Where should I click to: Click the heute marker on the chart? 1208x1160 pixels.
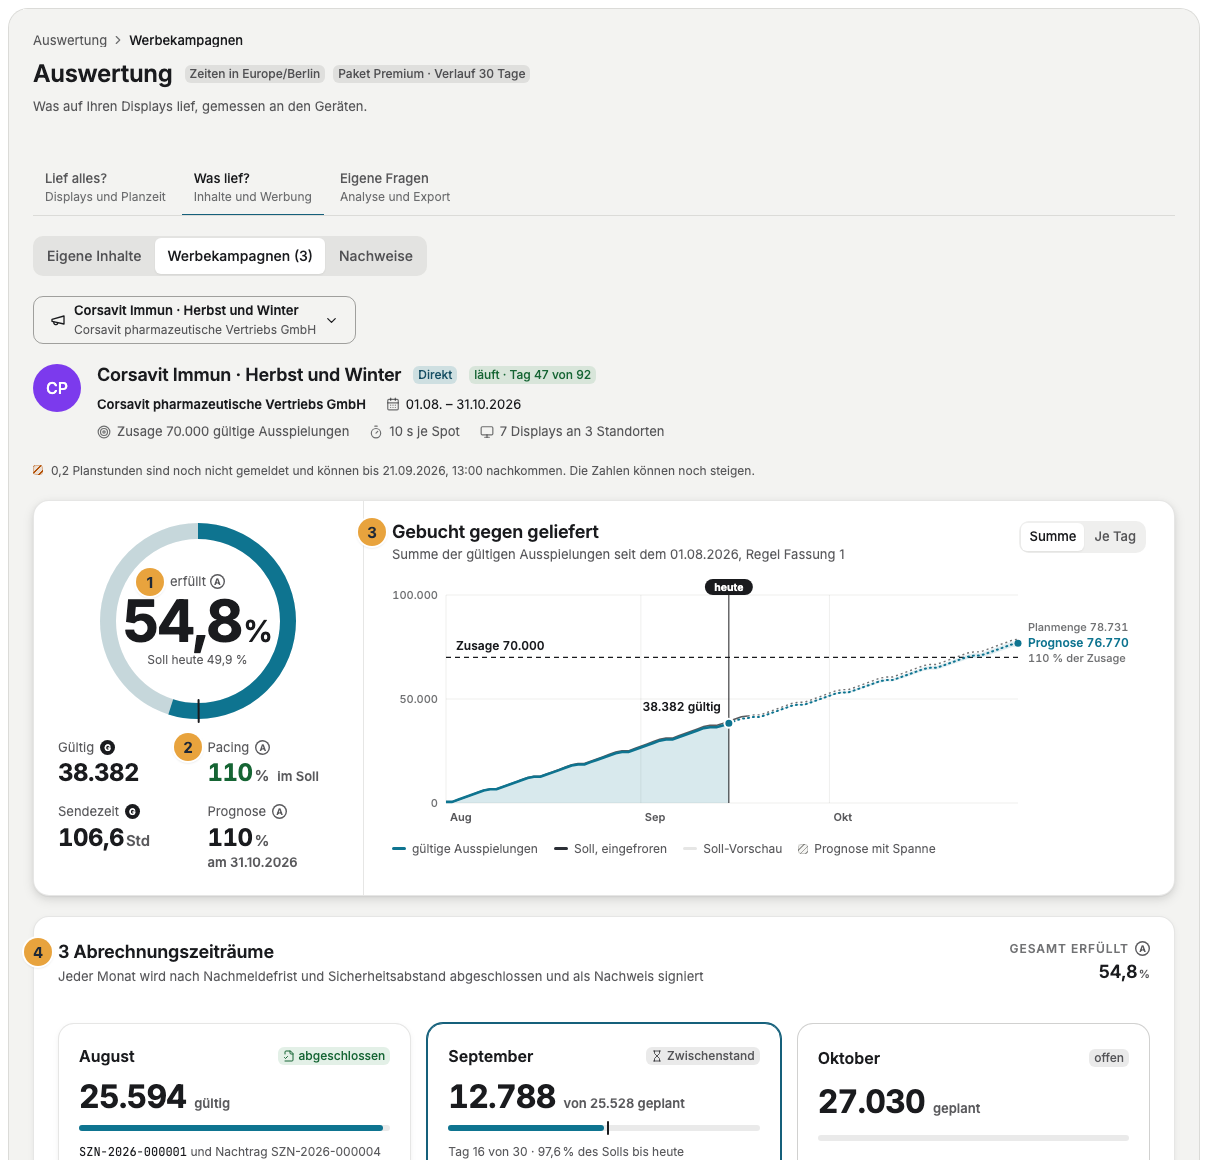tap(729, 587)
